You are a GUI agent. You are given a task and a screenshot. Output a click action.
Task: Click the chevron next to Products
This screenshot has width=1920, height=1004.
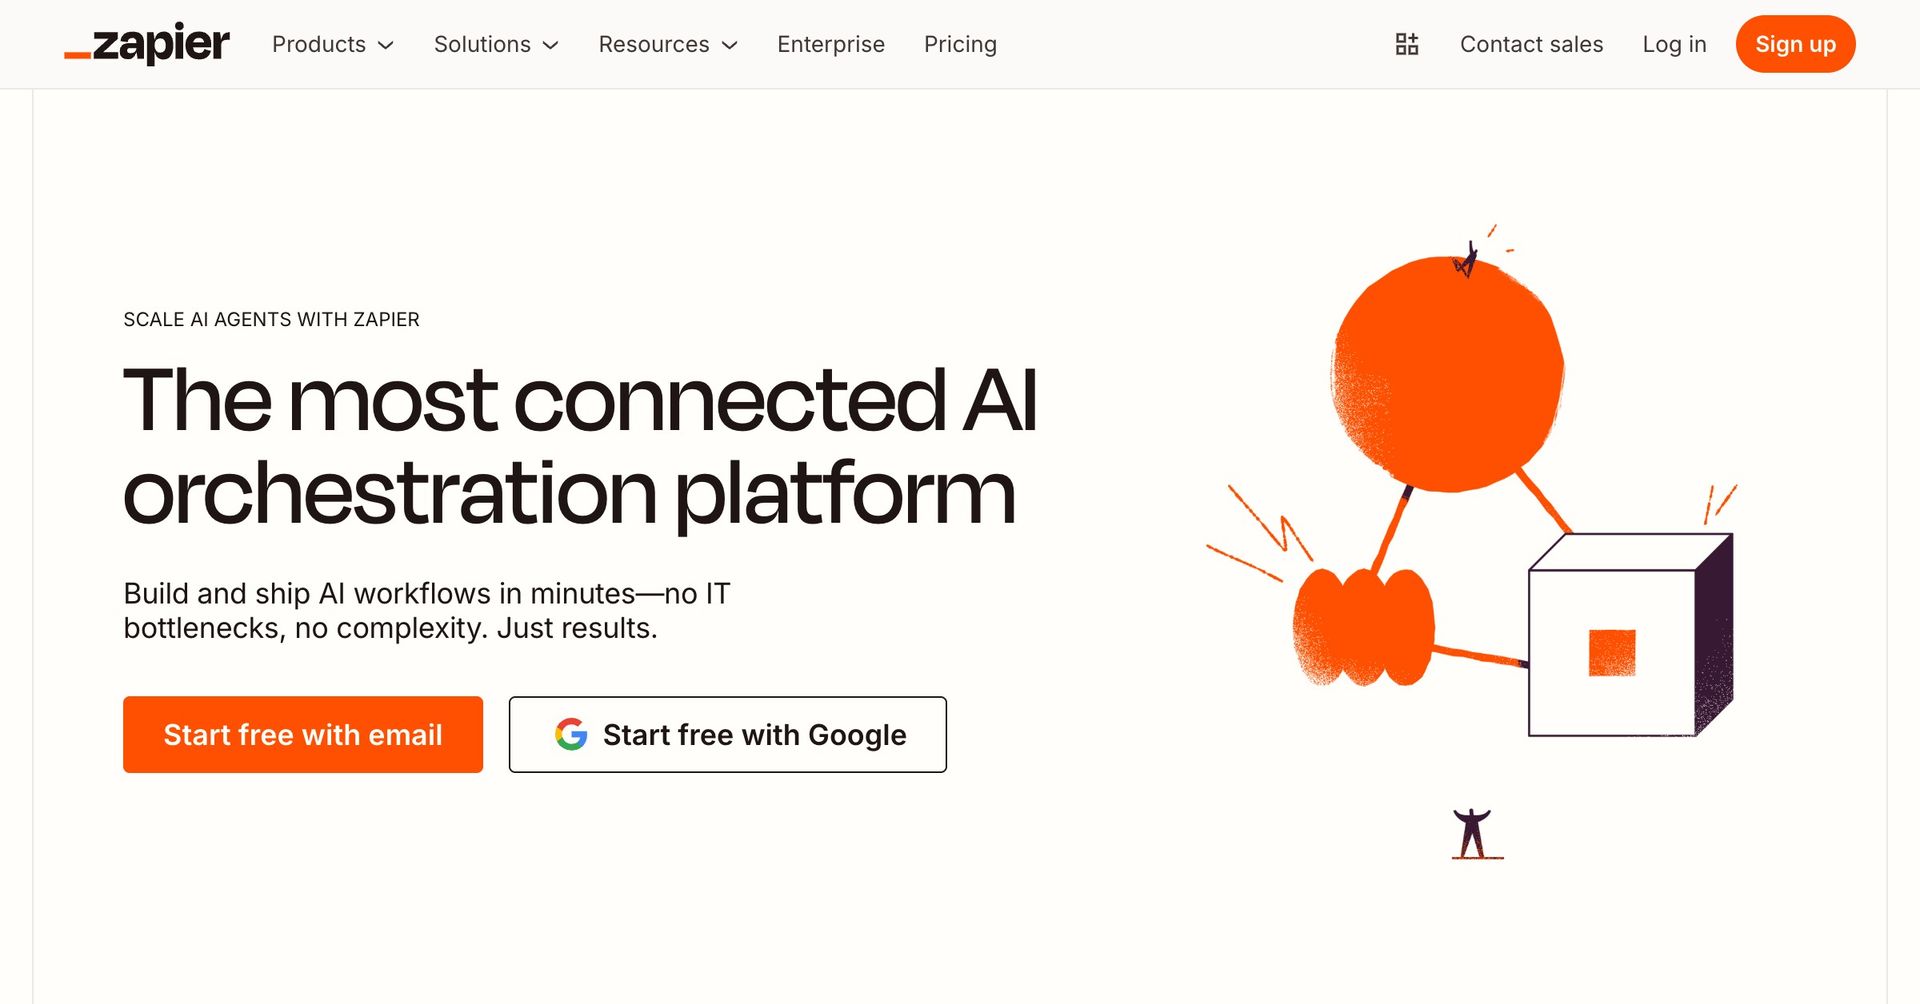click(387, 46)
